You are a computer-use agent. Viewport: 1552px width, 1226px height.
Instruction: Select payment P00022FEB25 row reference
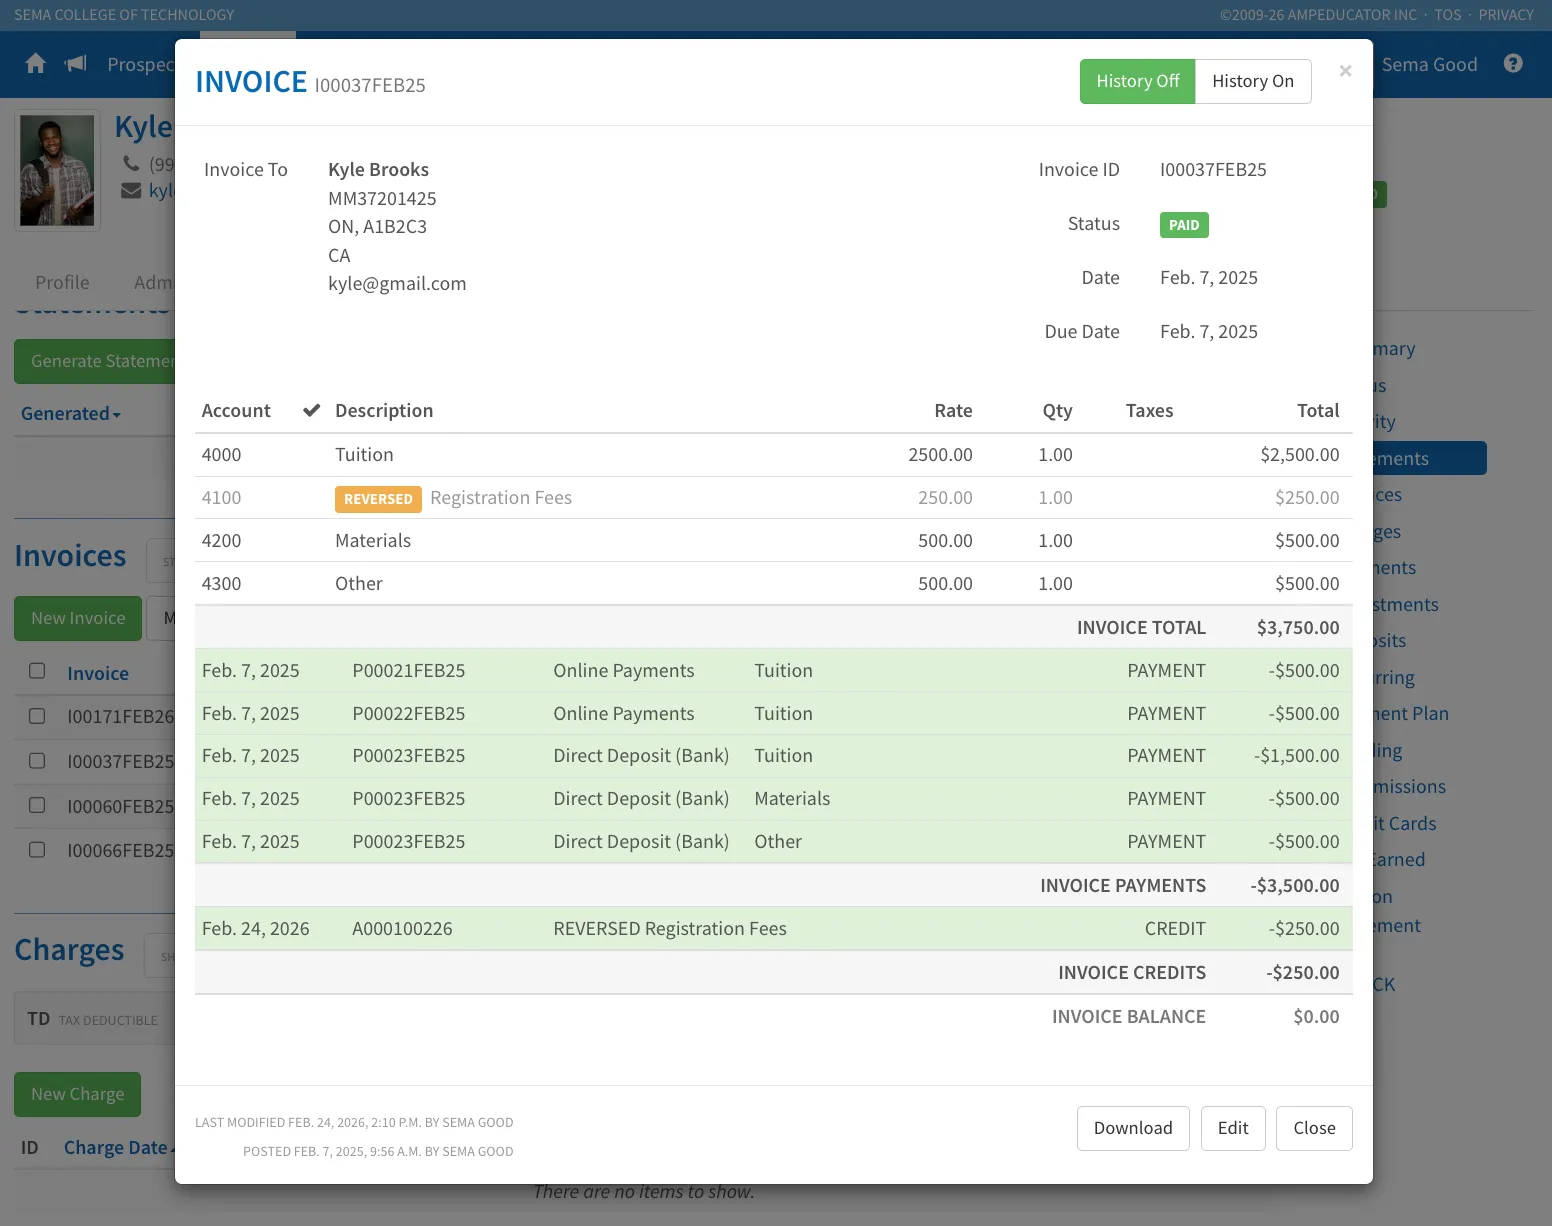point(408,713)
